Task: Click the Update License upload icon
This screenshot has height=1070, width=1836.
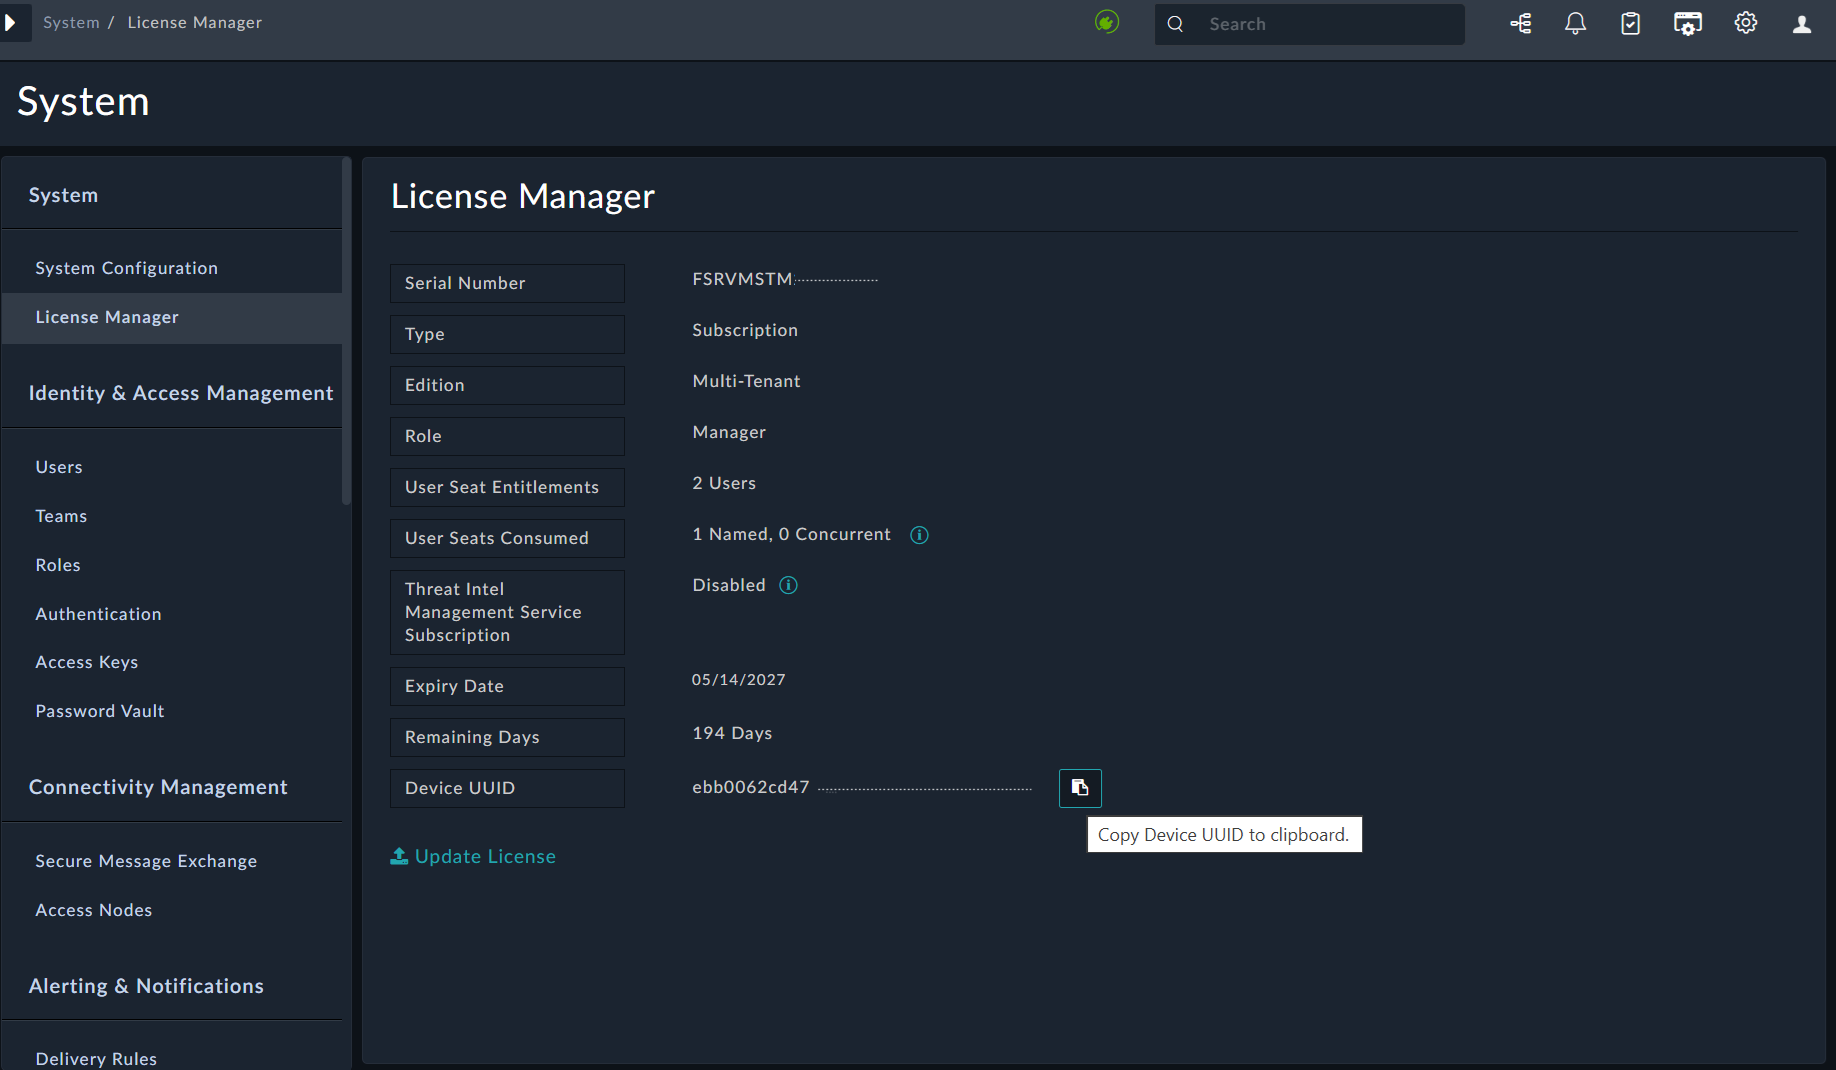Action: pyautogui.click(x=399, y=856)
